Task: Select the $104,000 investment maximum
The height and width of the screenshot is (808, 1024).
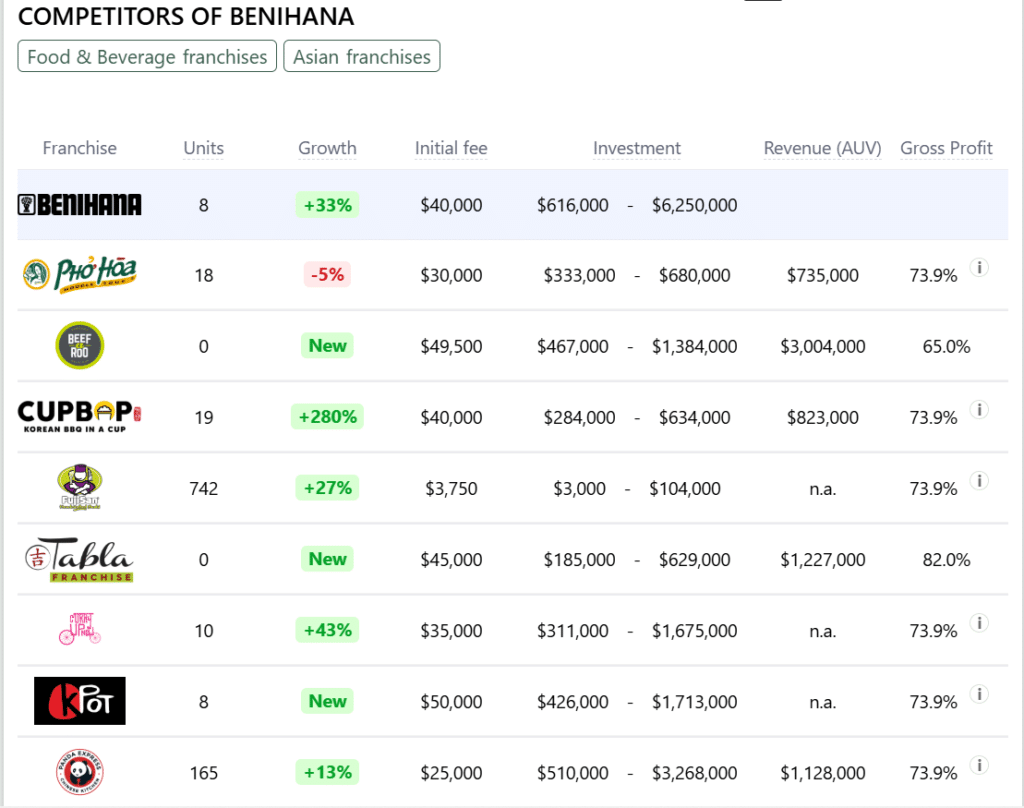Action: coord(684,489)
